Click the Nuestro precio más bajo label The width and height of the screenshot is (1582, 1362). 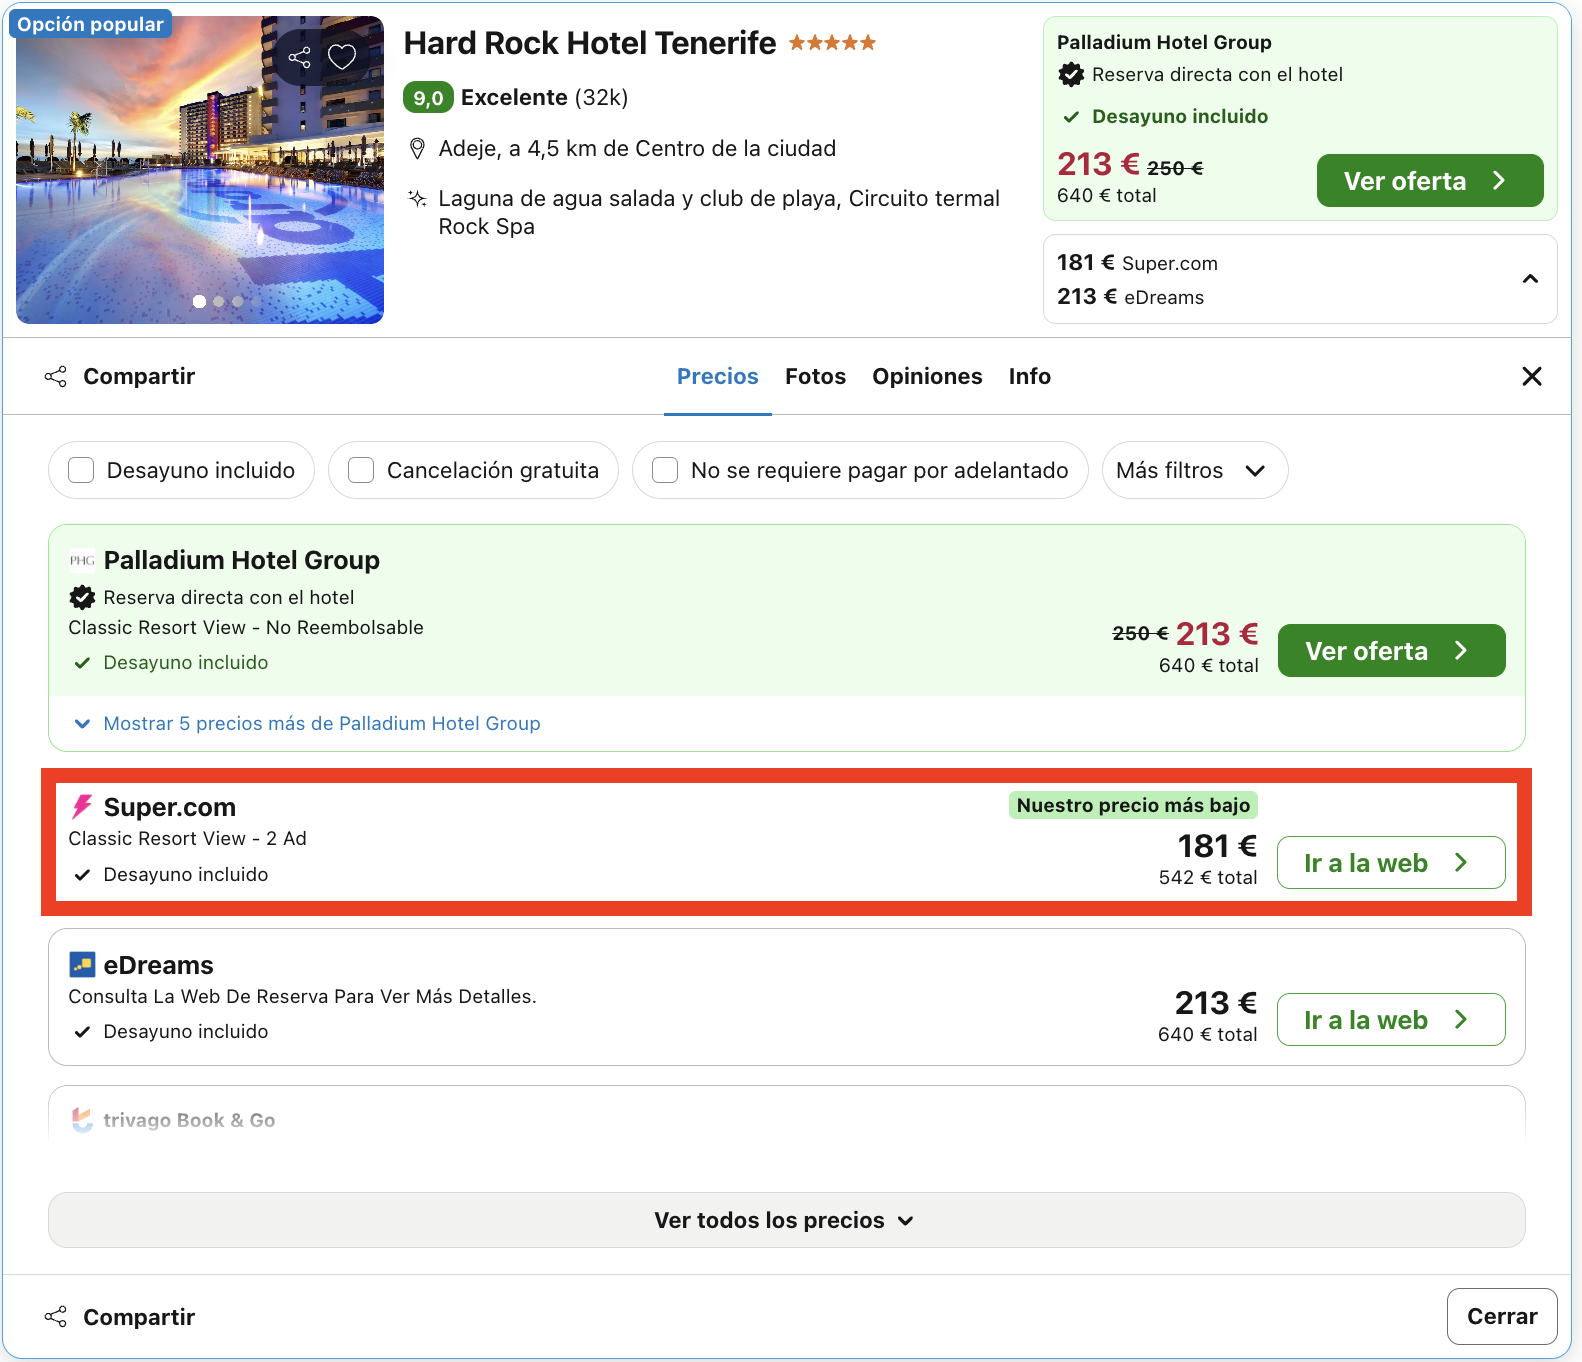[x=1133, y=806]
